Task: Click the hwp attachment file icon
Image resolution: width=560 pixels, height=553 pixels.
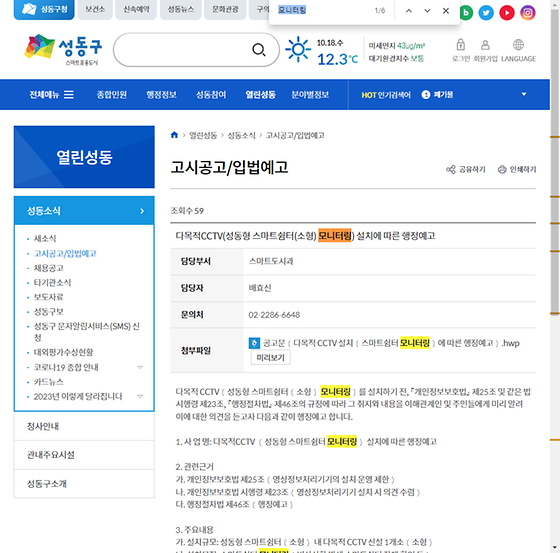Action: pos(254,343)
